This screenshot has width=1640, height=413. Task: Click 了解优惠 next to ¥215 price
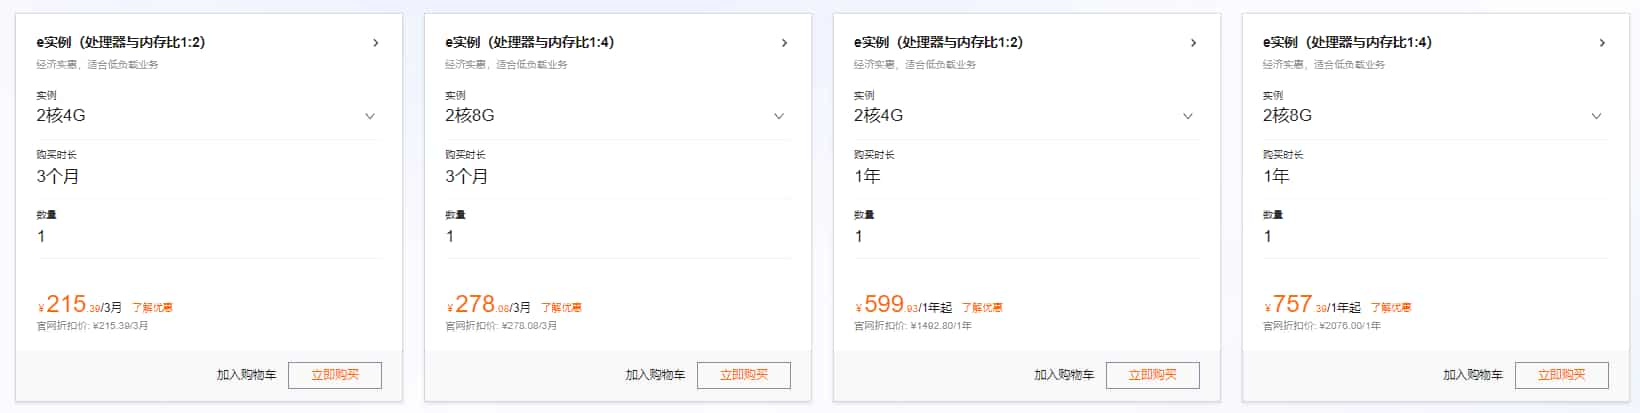[152, 308]
